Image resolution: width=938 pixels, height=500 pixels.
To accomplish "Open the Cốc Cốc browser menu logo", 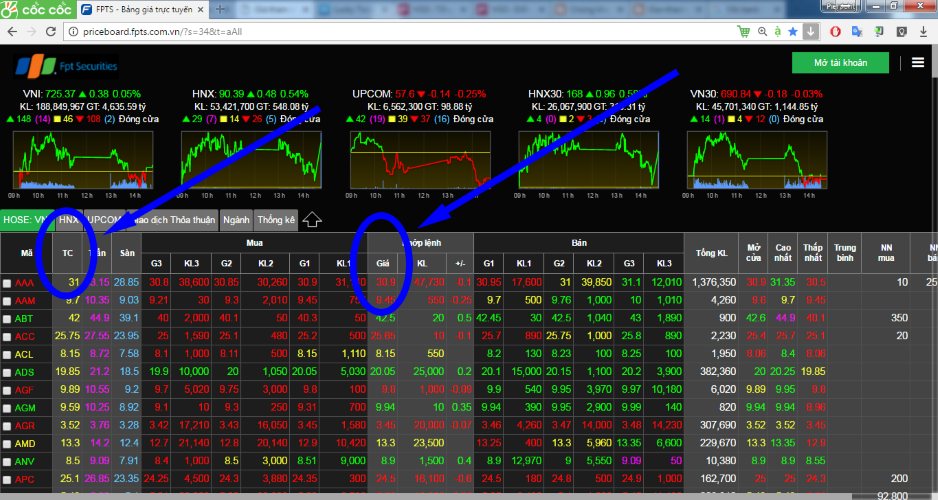I will click(37, 9).
